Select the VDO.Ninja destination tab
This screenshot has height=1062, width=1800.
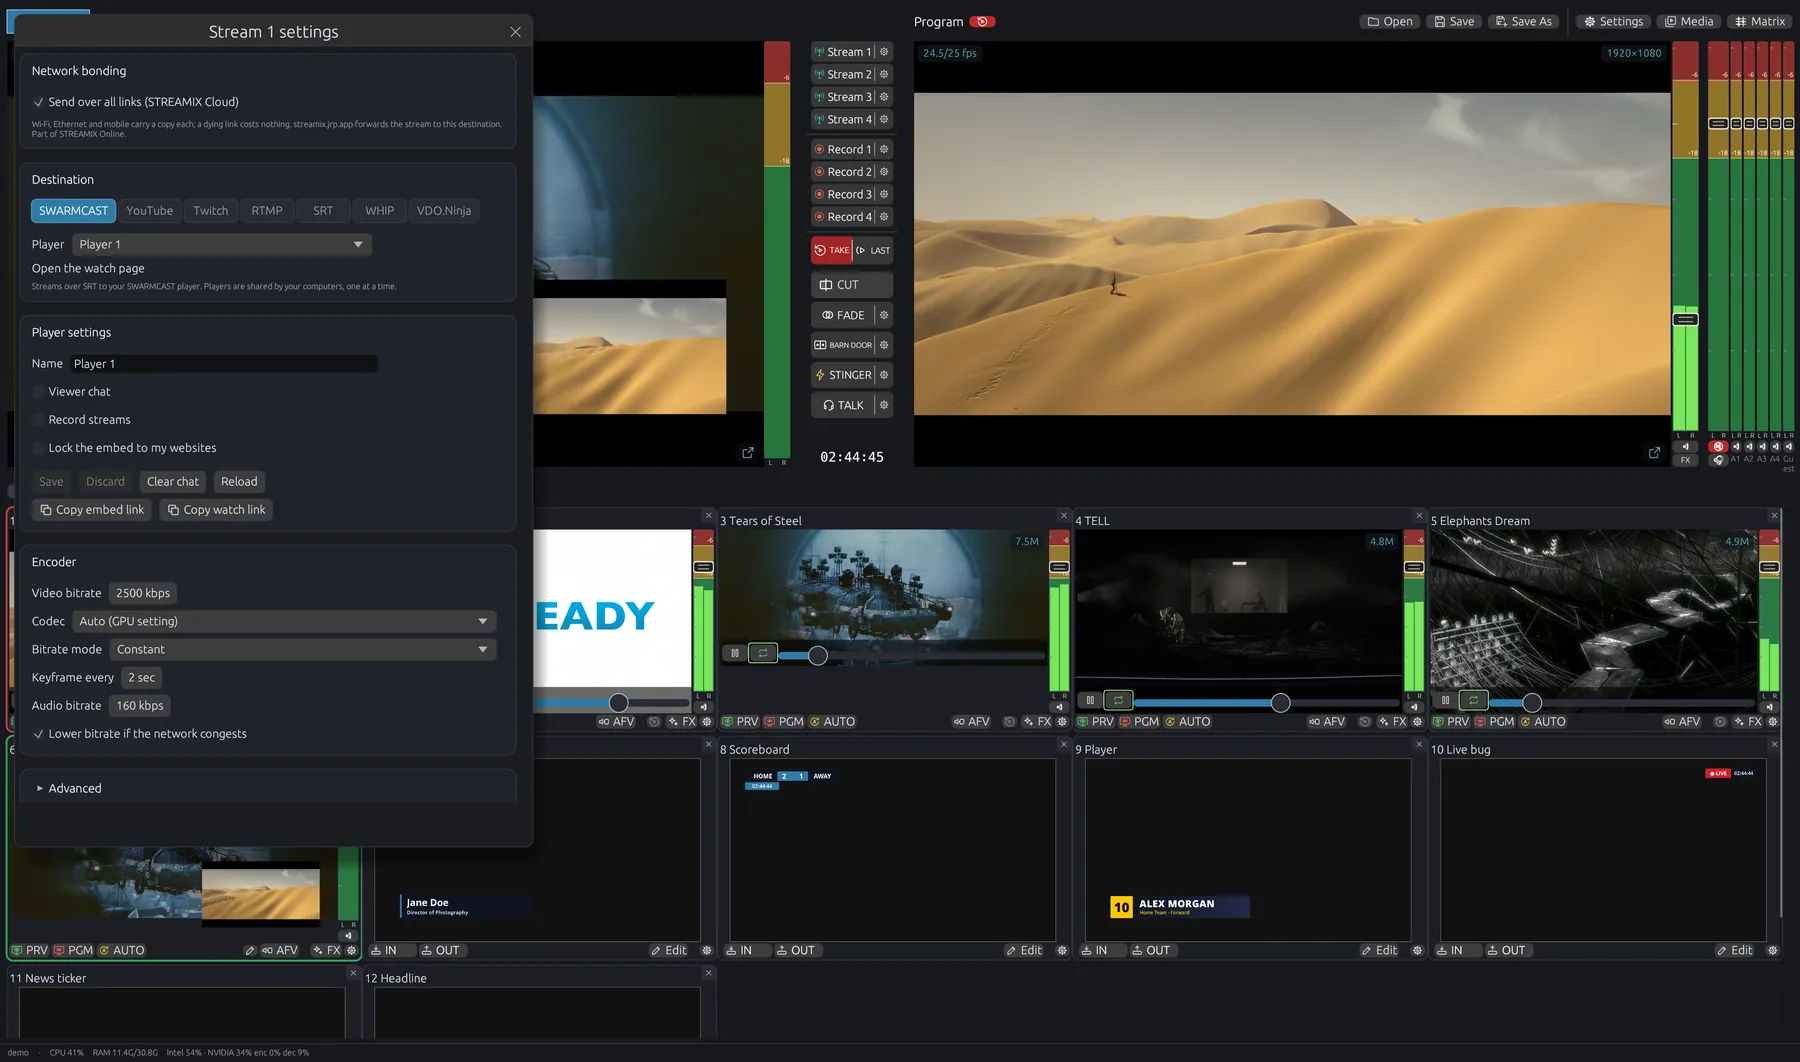click(x=444, y=211)
